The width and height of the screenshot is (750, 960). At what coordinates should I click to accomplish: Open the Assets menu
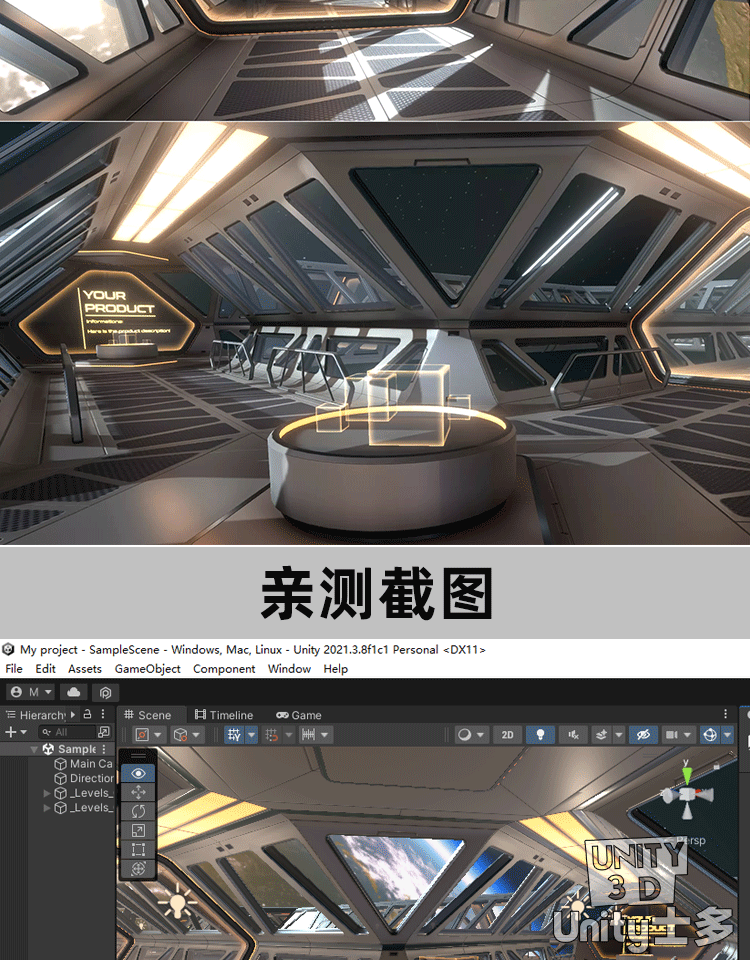coord(84,669)
